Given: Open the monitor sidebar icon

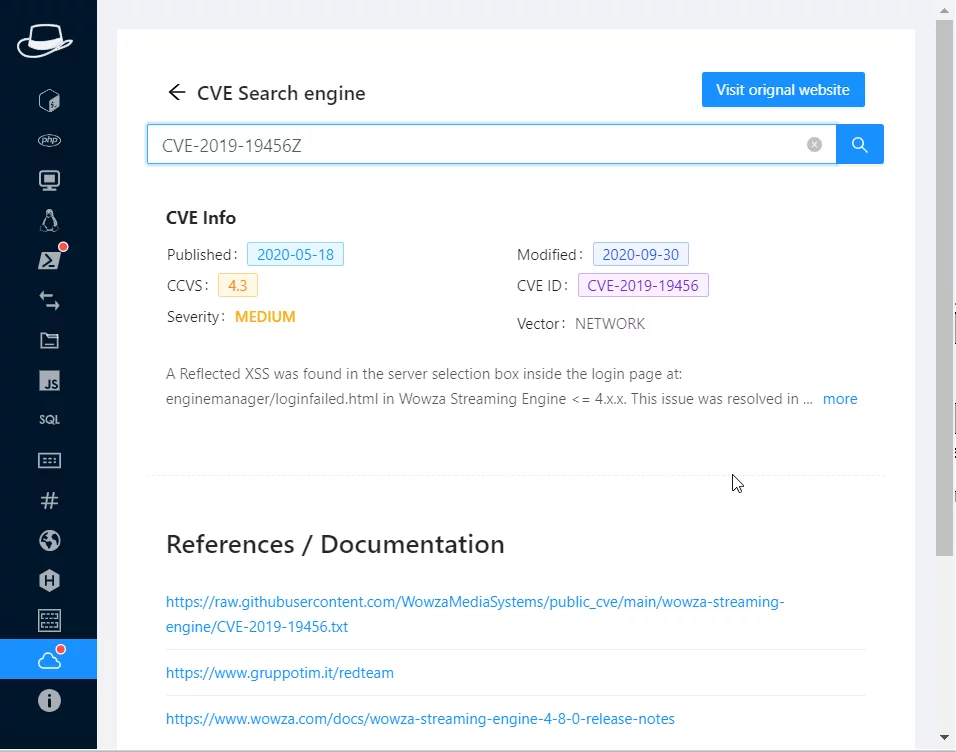Looking at the screenshot, I should [49, 180].
